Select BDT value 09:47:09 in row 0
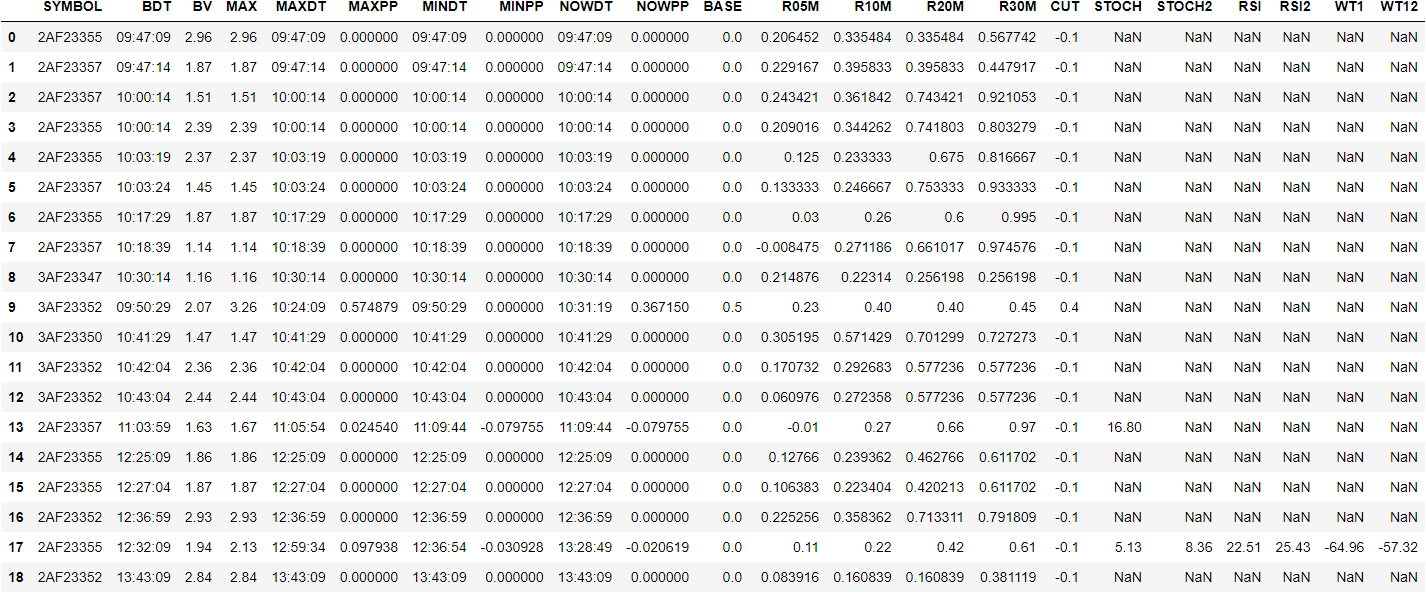The image size is (1426, 593). click(144, 38)
